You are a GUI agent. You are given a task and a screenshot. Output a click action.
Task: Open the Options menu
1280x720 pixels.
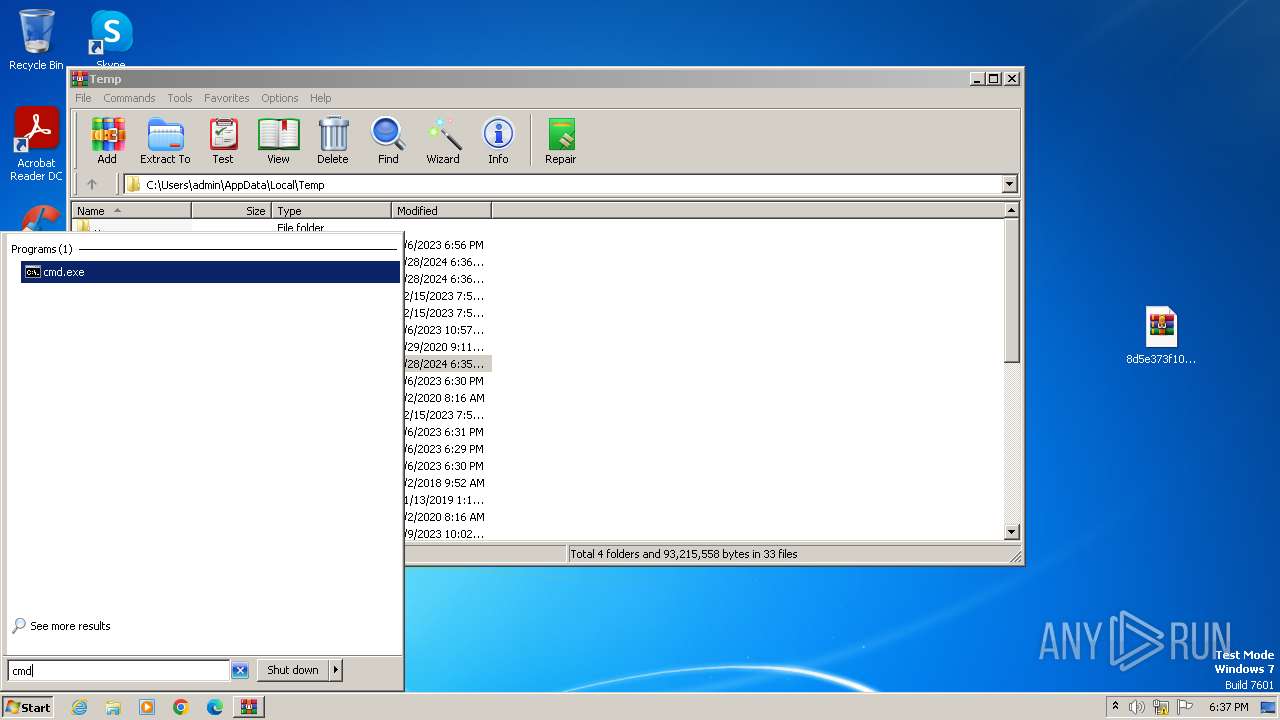(x=280, y=98)
